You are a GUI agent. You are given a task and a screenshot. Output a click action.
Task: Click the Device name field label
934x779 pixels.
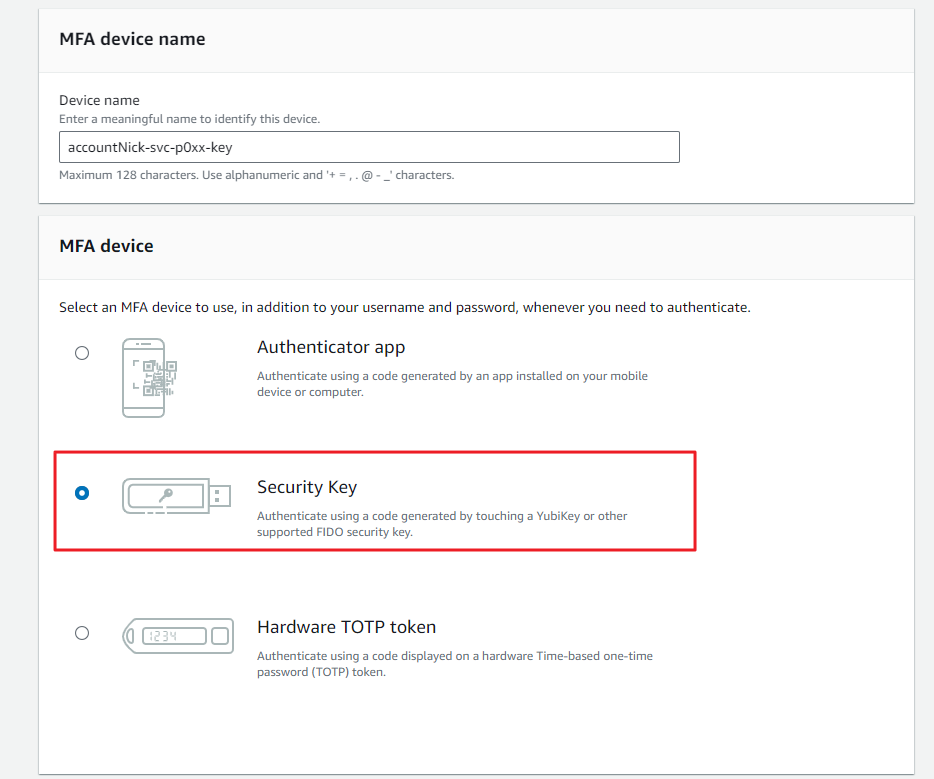tap(99, 100)
